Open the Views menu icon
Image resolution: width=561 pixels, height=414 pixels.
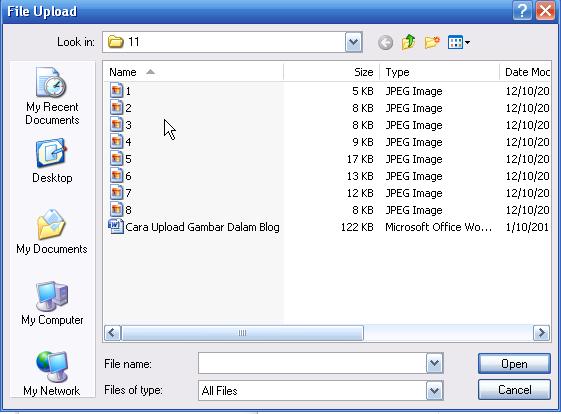click(x=459, y=43)
